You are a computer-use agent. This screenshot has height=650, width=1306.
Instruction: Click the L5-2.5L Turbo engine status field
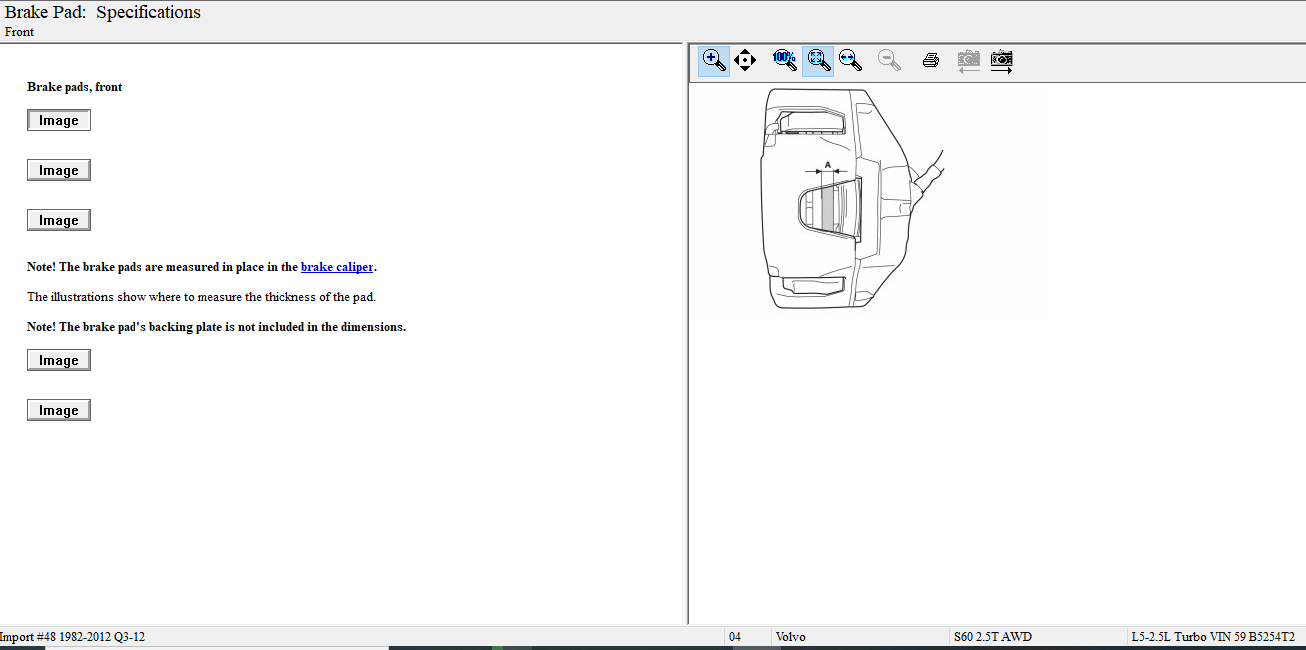tap(1212, 637)
